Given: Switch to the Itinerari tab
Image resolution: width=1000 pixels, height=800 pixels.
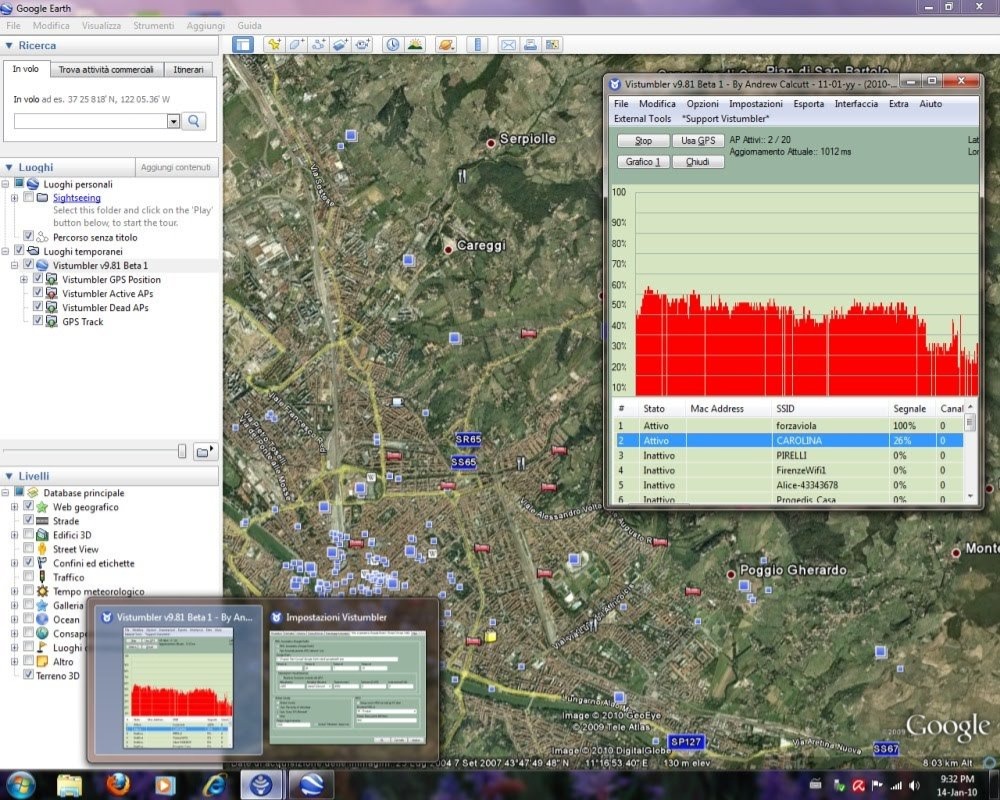Looking at the screenshot, I should pos(188,70).
